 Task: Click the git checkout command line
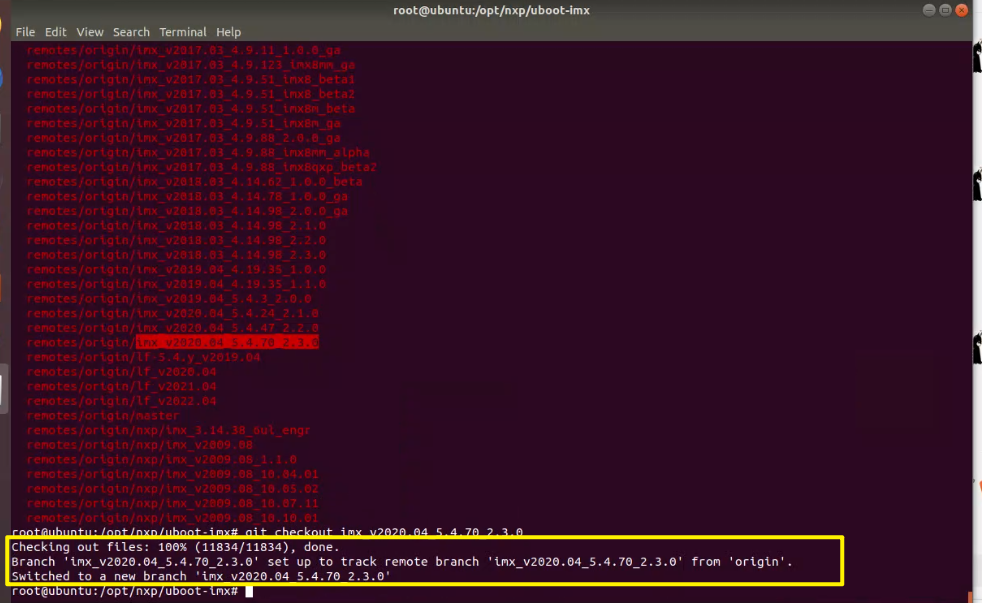267,532
